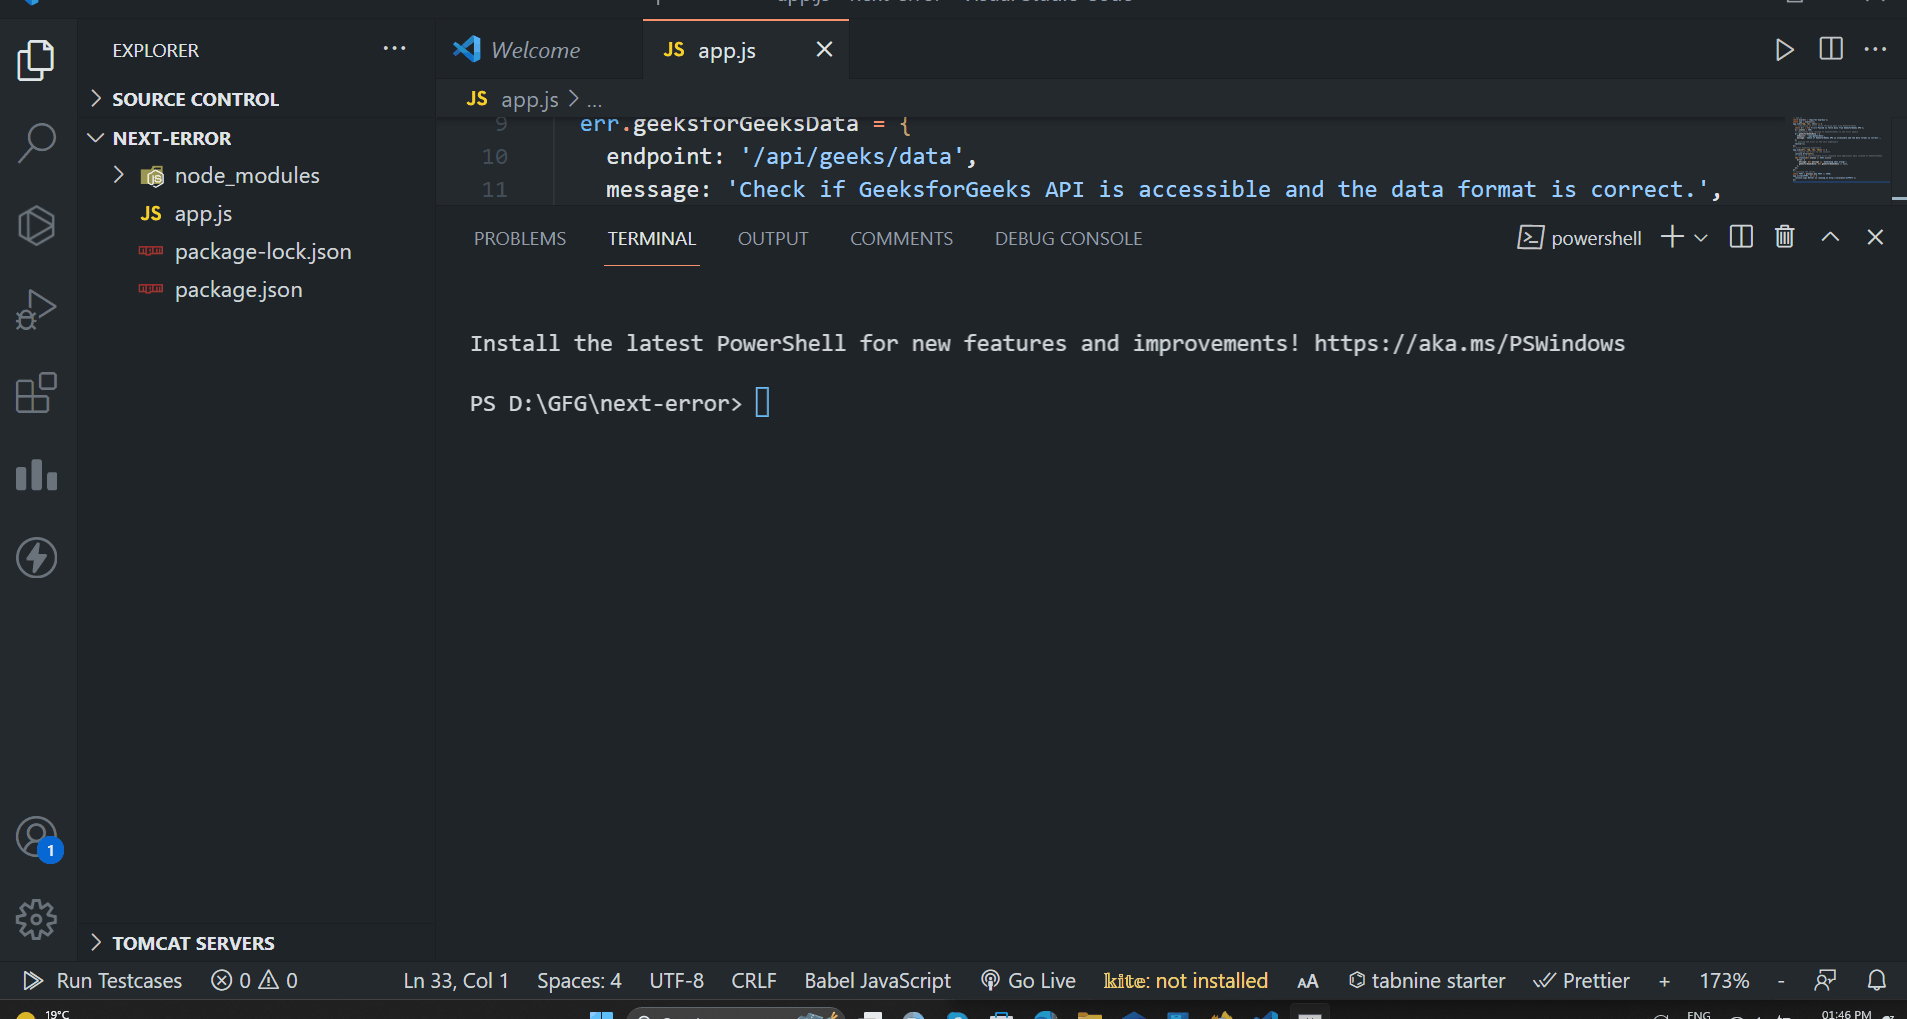This screenshot has width=1907, height=1019.
Task: Open the new terminal launch profile dropdown
Action: pyautogui.click(x=1701, y=238)
